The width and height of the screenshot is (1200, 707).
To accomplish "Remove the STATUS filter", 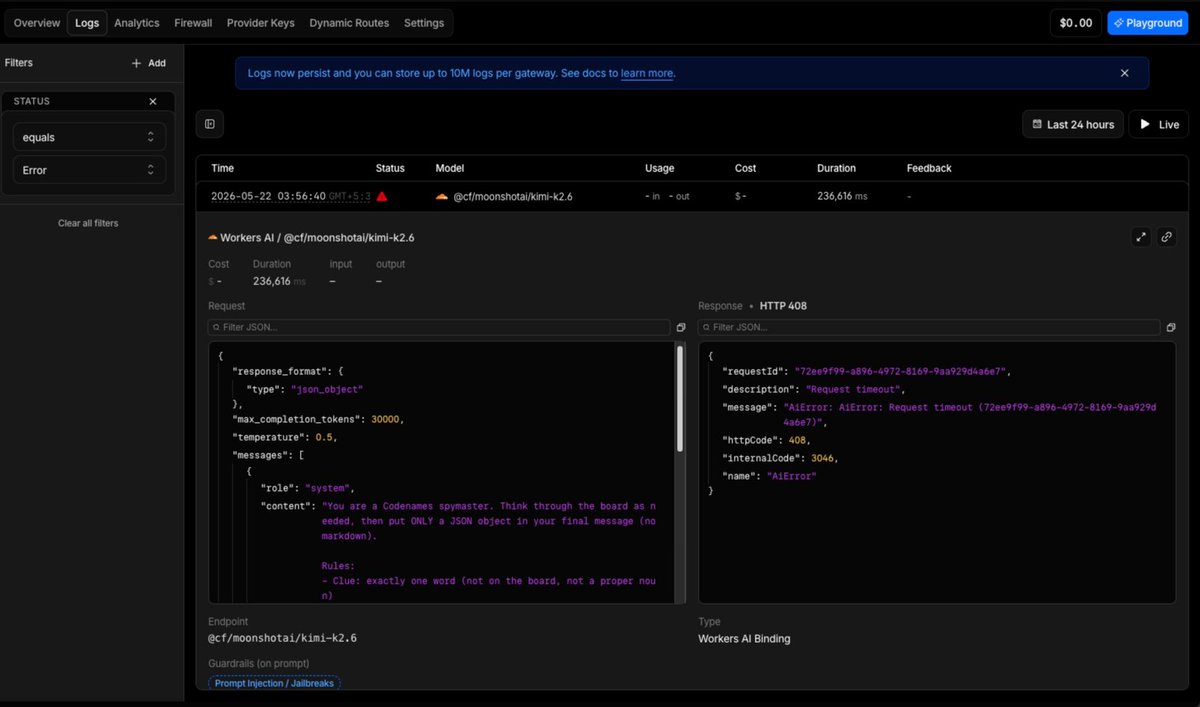I will point(153,101).
